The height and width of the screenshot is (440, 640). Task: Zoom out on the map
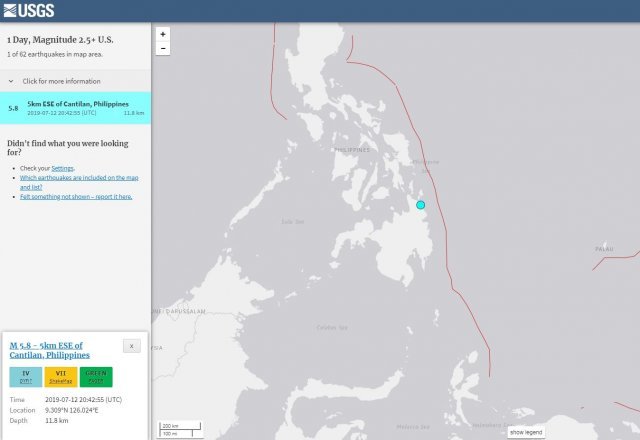point(163,47)
